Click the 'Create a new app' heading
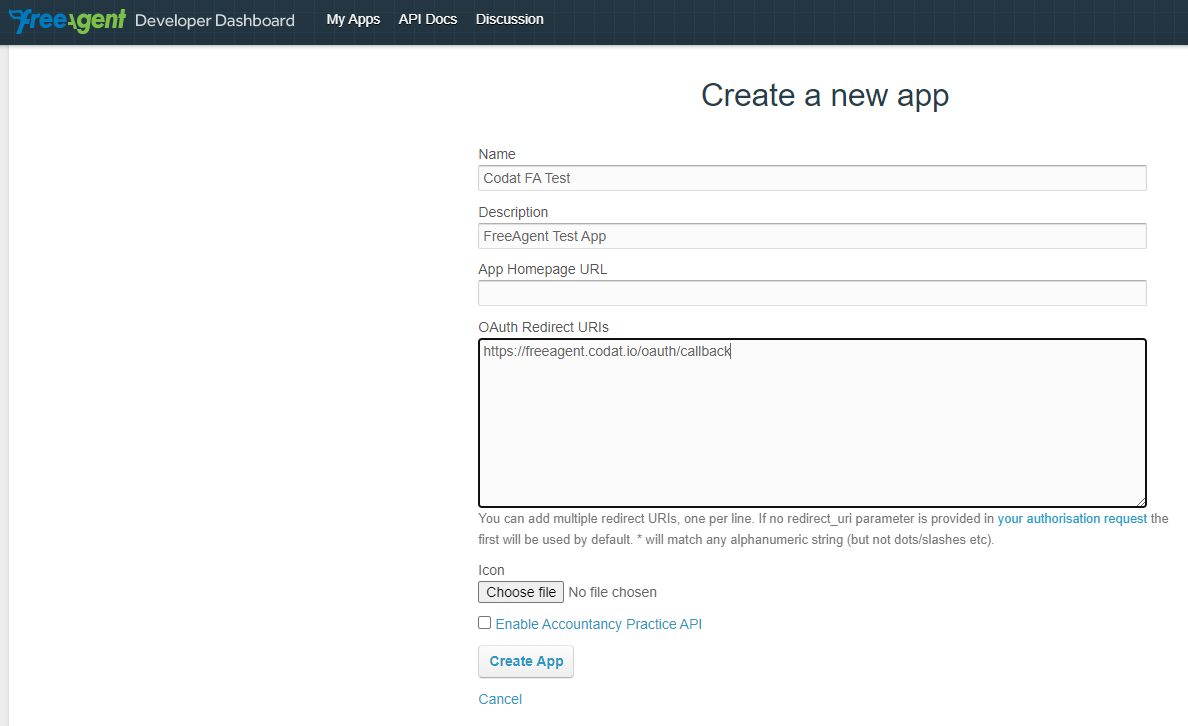This screenshot has width=1188, height=726. click(824, 95)
